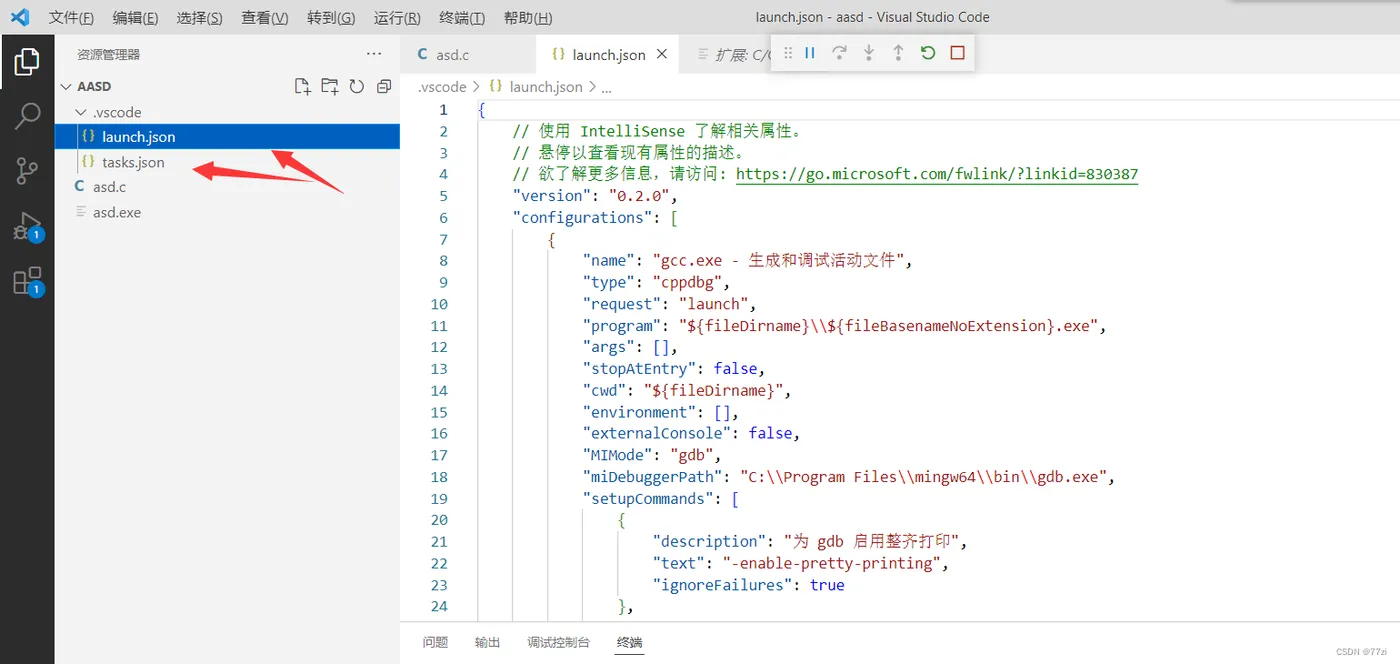The image size is (1400, 664).
Task: Open the 终端(T) menu
Action: pos(462,18)
